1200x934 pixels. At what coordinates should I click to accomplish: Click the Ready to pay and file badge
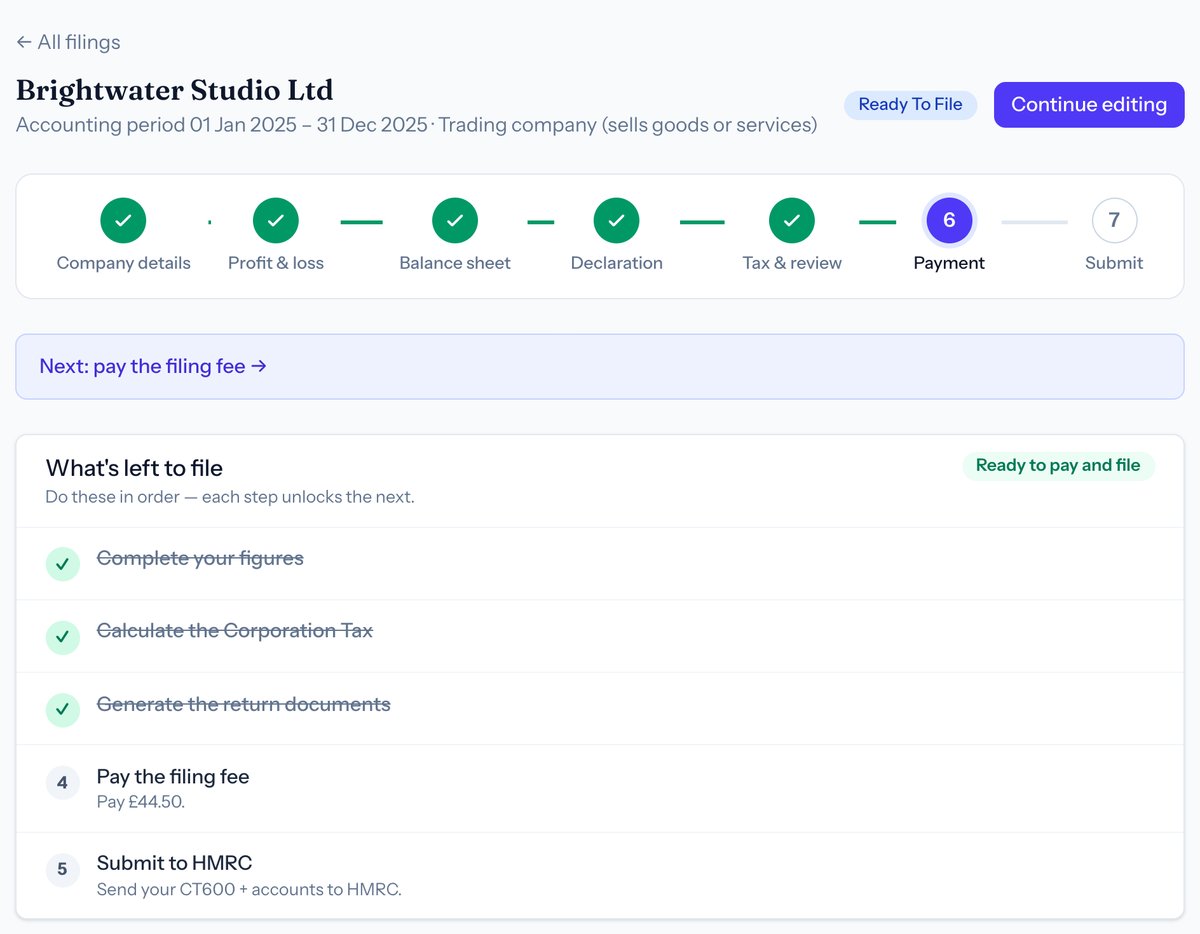click(1058, 466)
